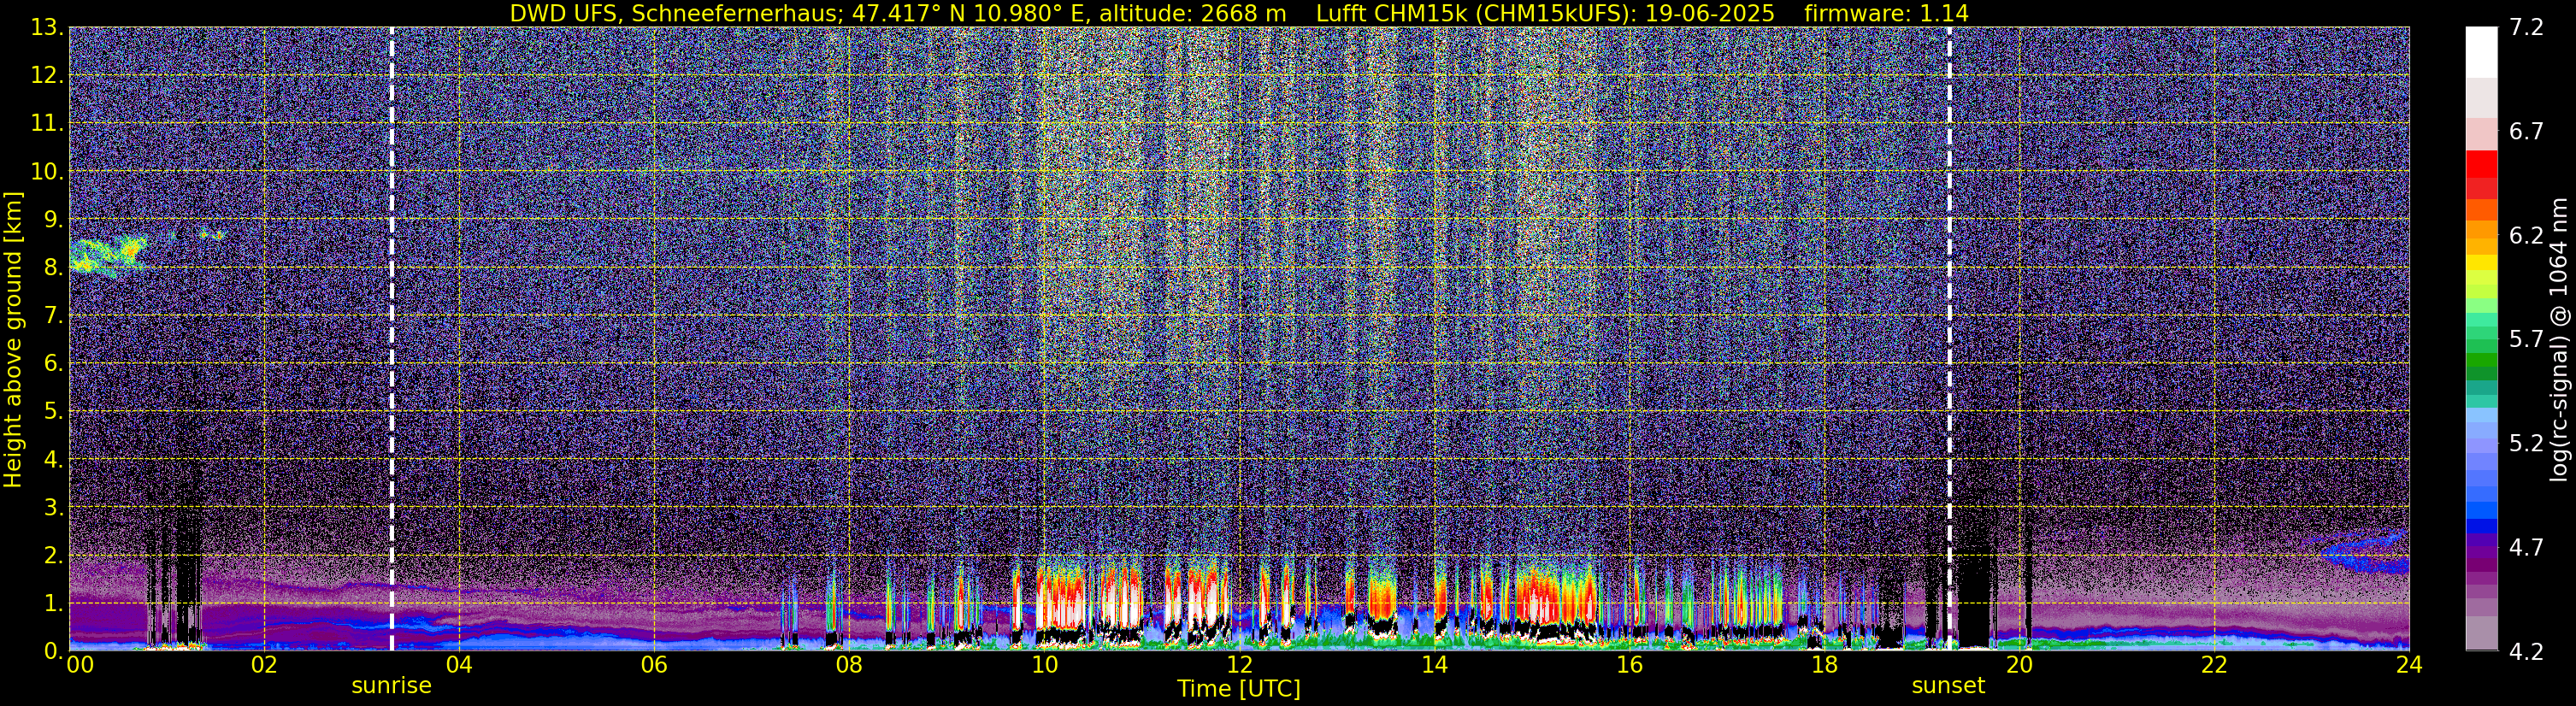
Task: Click the '7.2' colorbar tick value
Action: click(x=2525, y=27)
